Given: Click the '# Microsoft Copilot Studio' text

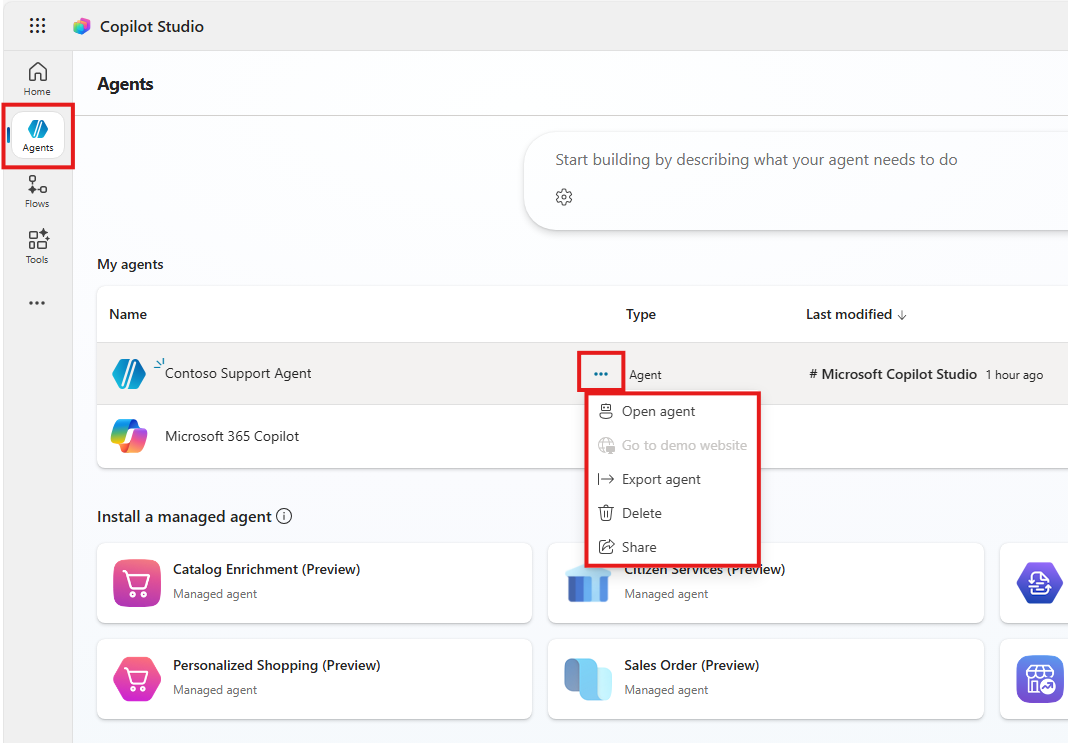Looking at the screenshot, I should click(x=892, y=375).
